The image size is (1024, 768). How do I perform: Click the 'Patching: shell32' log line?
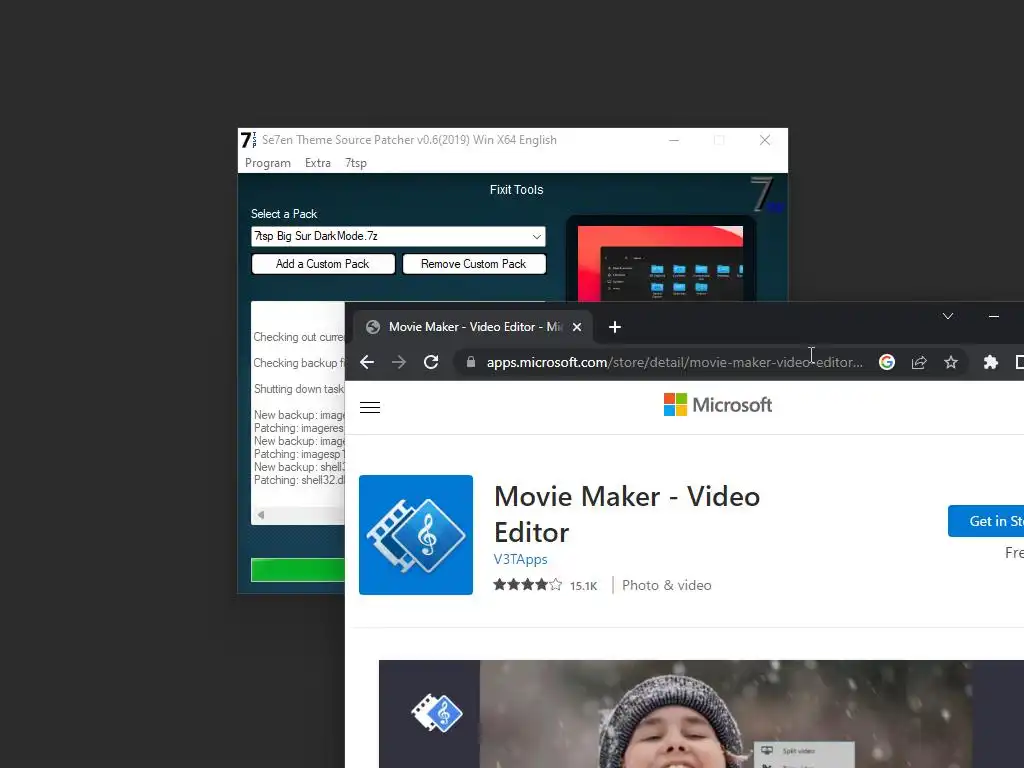click(x=298, y=480)
